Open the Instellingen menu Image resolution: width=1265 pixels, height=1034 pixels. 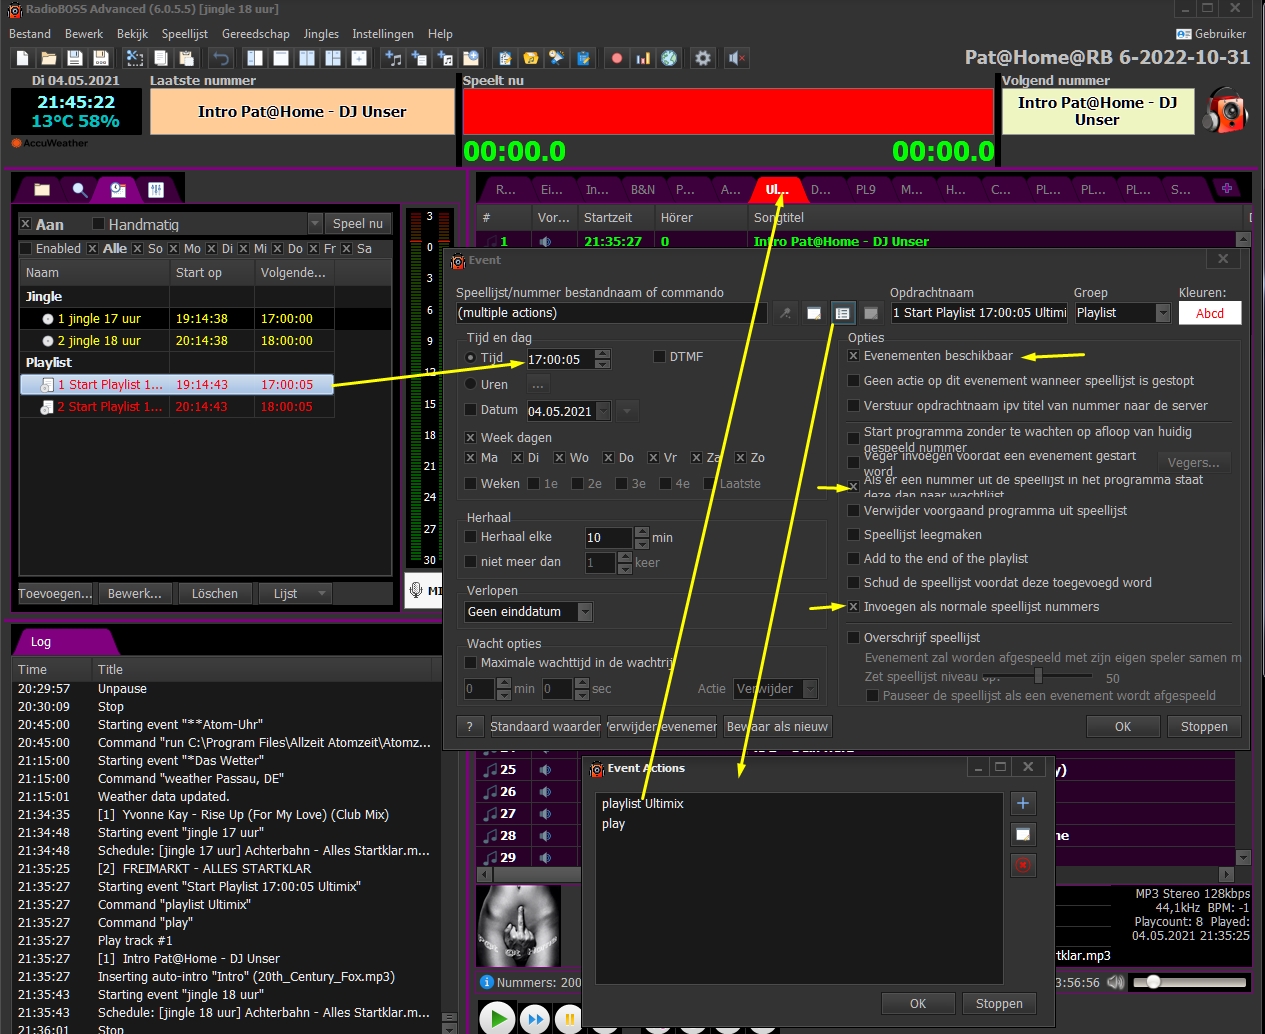(x=383, y=34)
